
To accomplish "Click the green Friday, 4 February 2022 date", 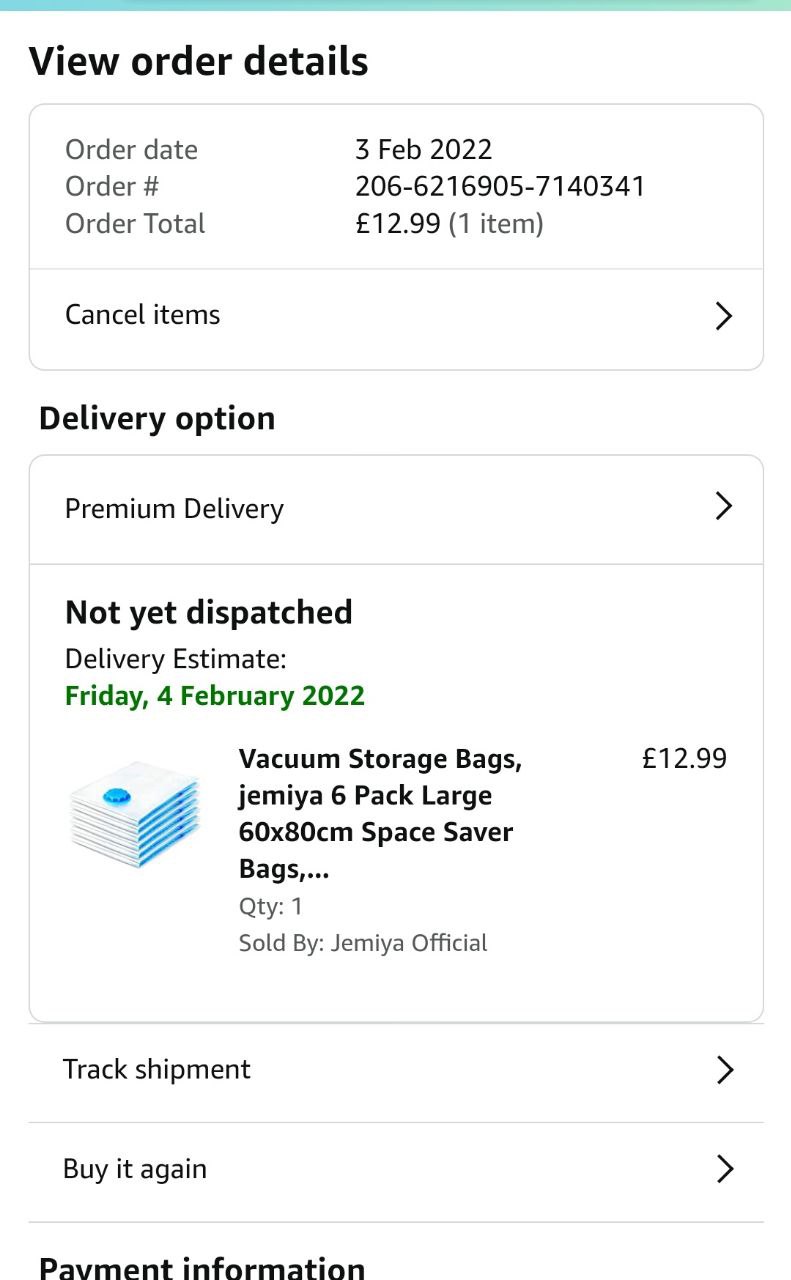I will click(x=215, y=695).
